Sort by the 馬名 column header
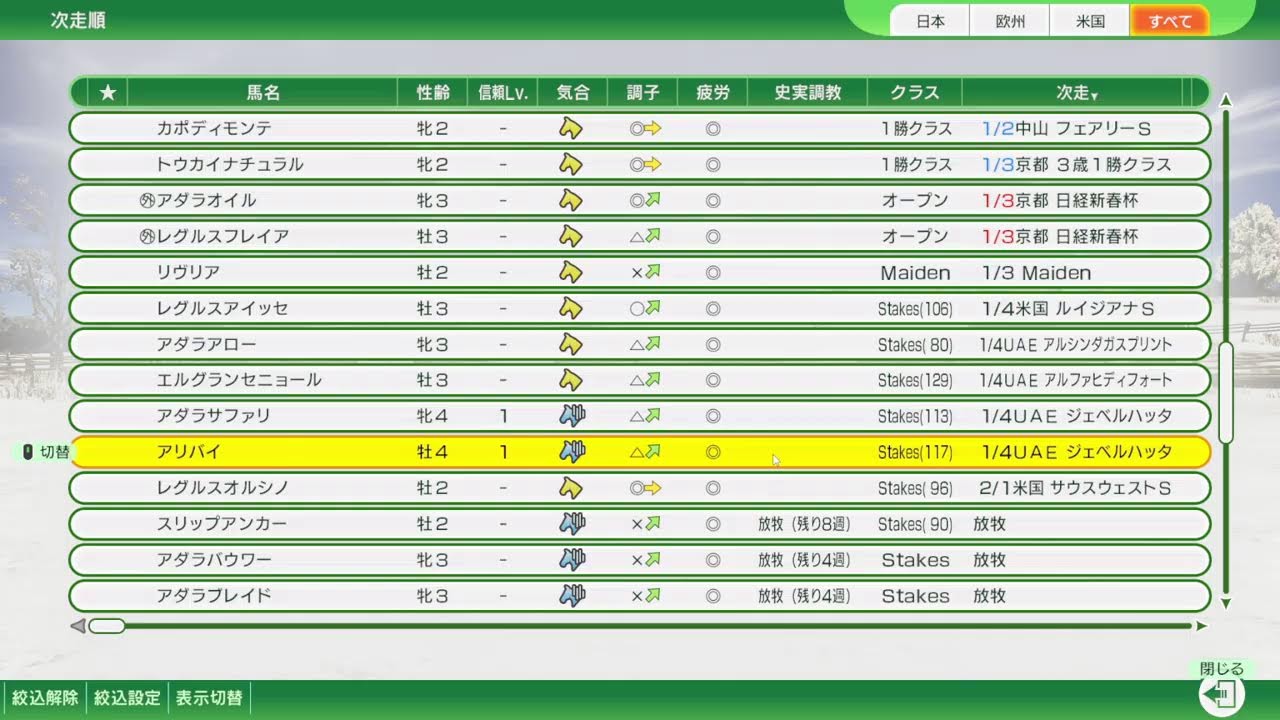Screen dimensions: 1280x720 [263, 93]
